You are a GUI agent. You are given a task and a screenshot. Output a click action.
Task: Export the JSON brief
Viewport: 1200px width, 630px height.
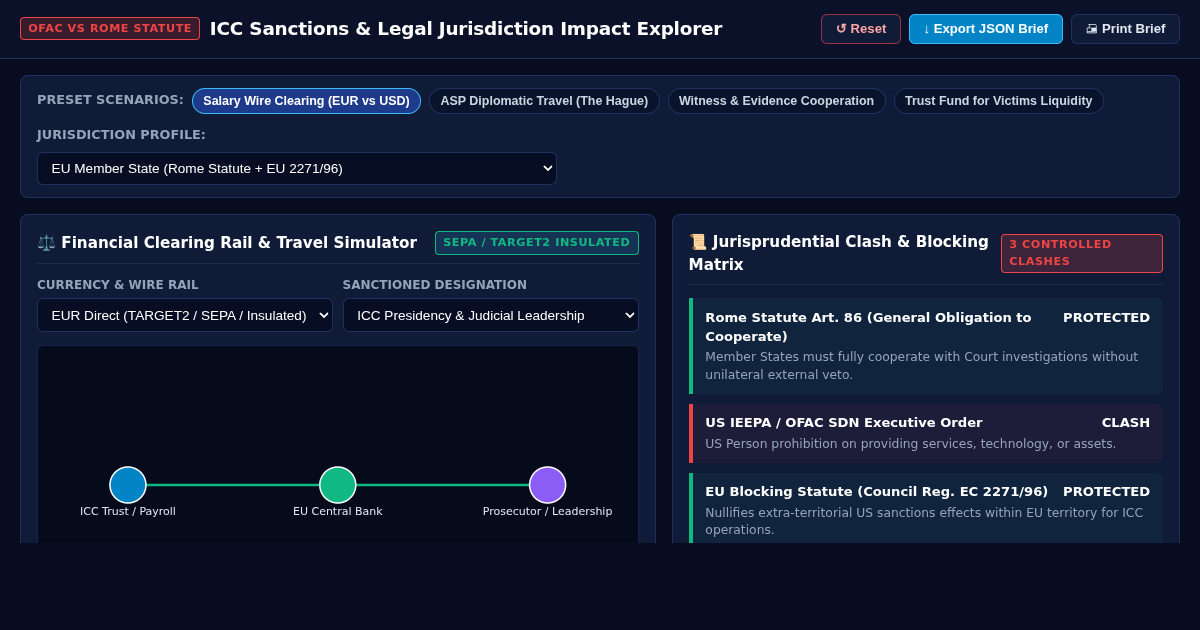click(986, 29)
